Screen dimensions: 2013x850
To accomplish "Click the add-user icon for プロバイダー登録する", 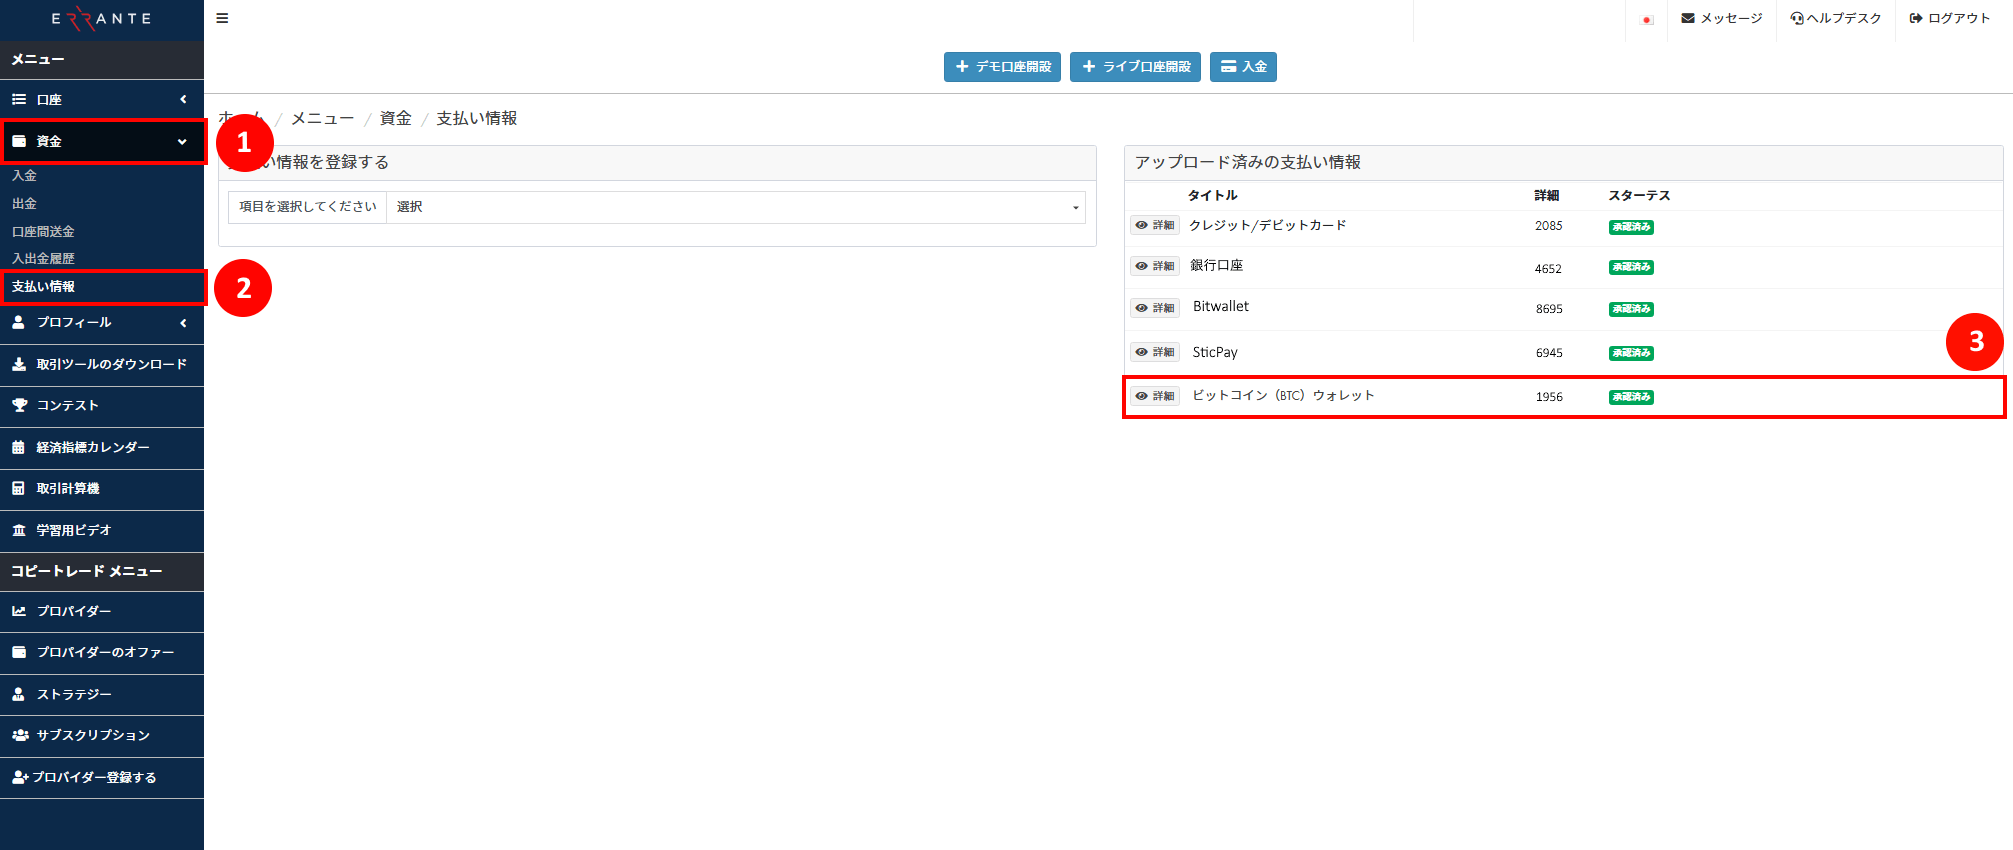I will click(20, 777).
